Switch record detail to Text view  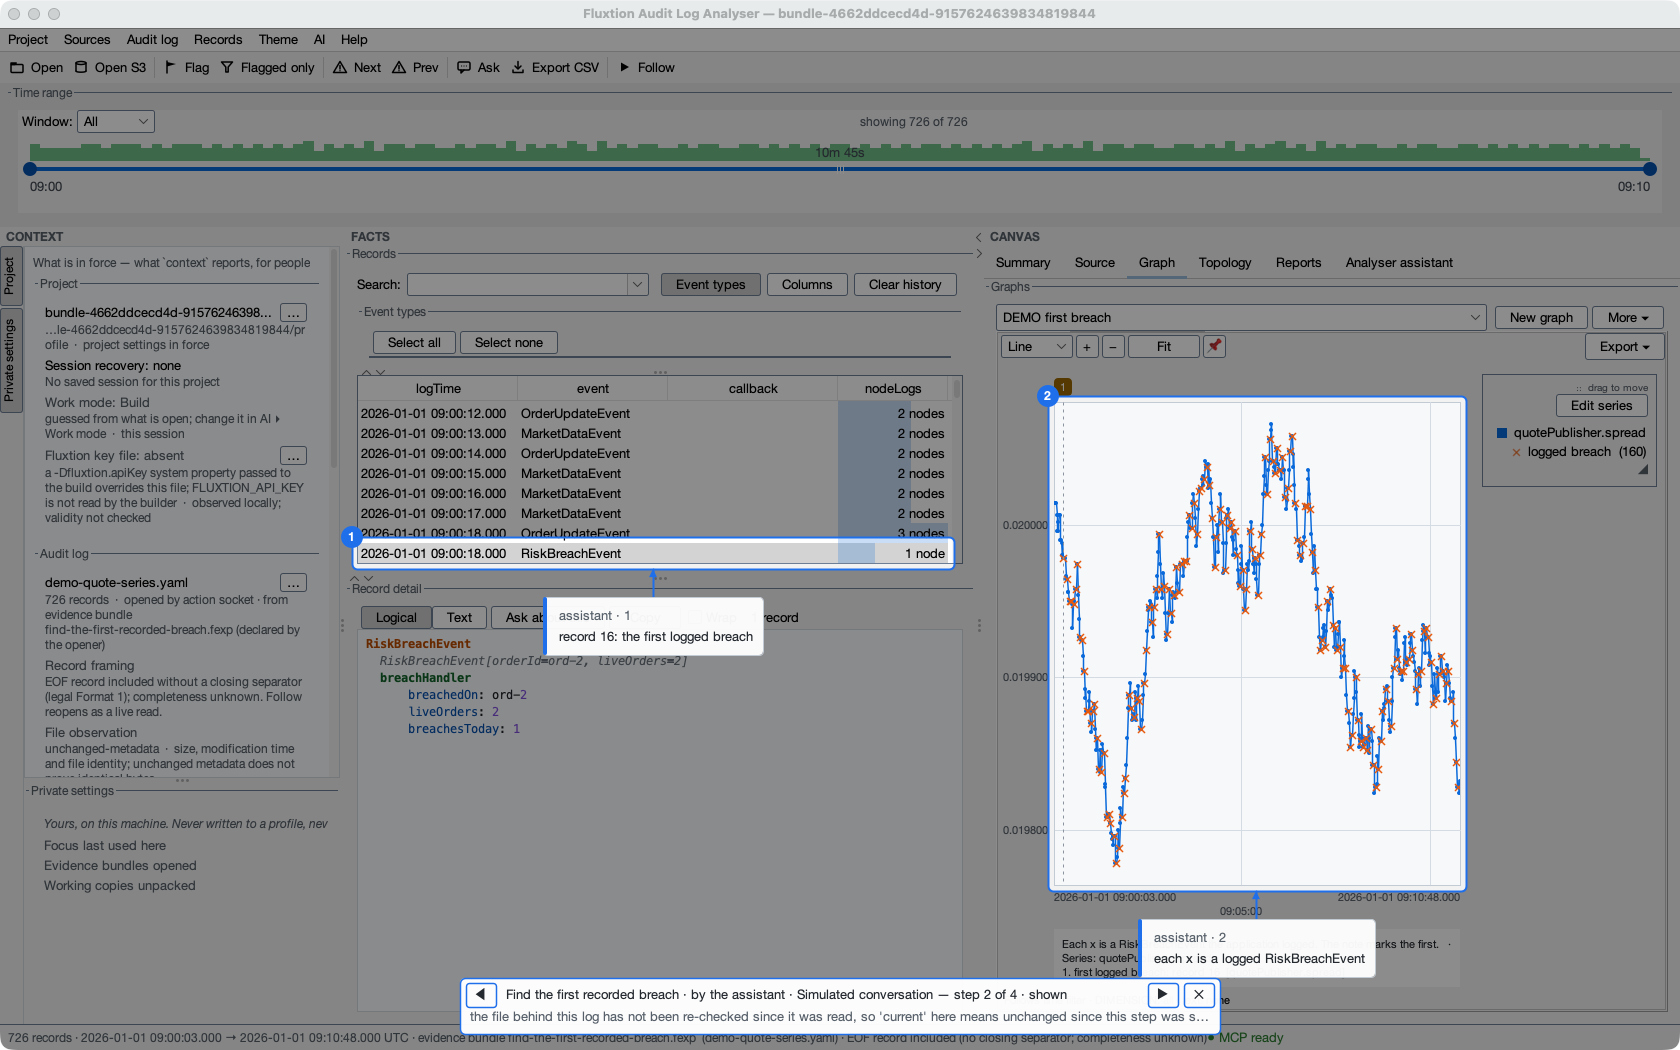click(459, 617)
